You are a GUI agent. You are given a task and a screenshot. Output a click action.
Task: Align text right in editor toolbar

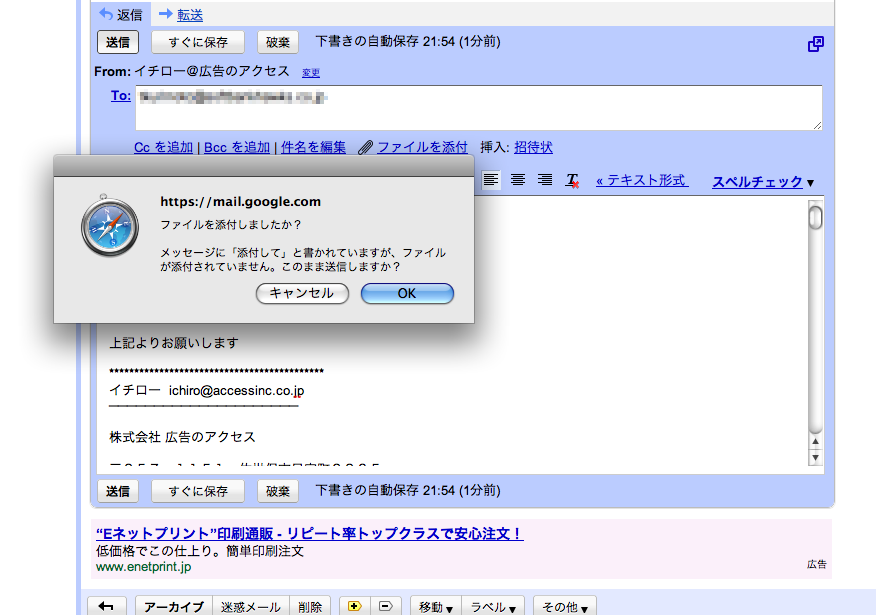point(545,180)
